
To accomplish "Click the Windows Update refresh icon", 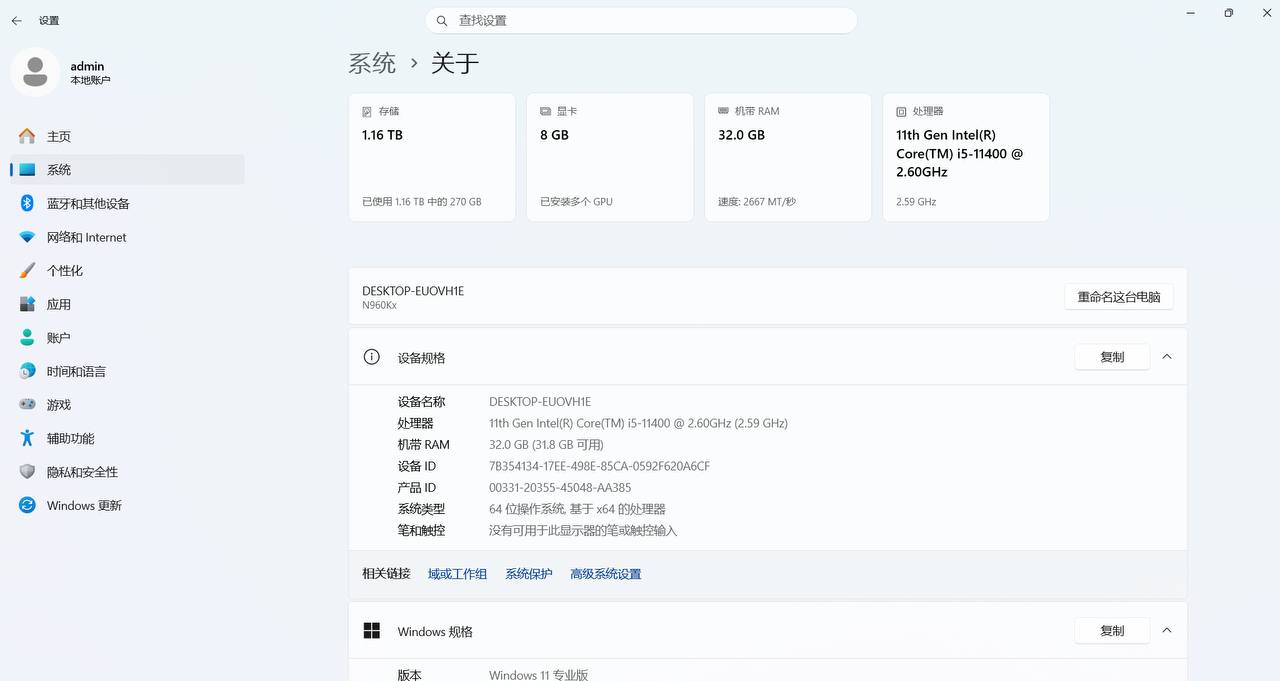I will (27, 505).
